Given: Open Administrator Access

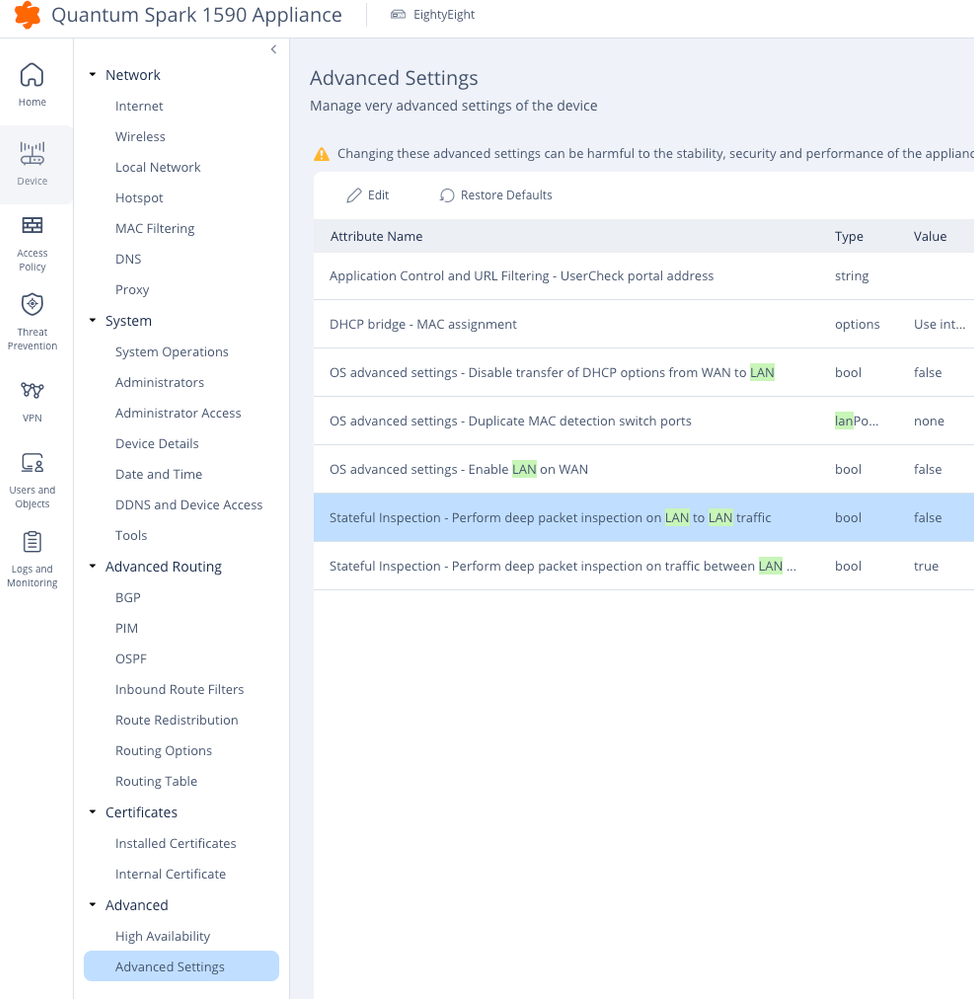Looking at the screenshot, I should pyautogui.click(x=178, y=413).
